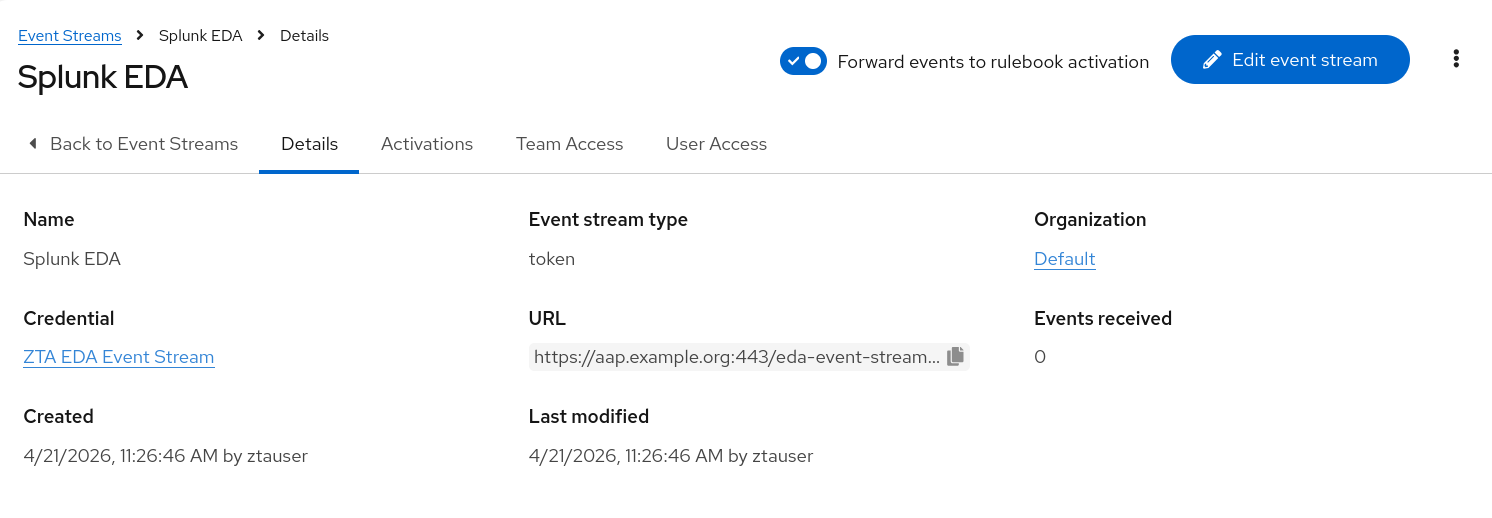
Task: Click the Organization field label
Action: [1090, 219]
